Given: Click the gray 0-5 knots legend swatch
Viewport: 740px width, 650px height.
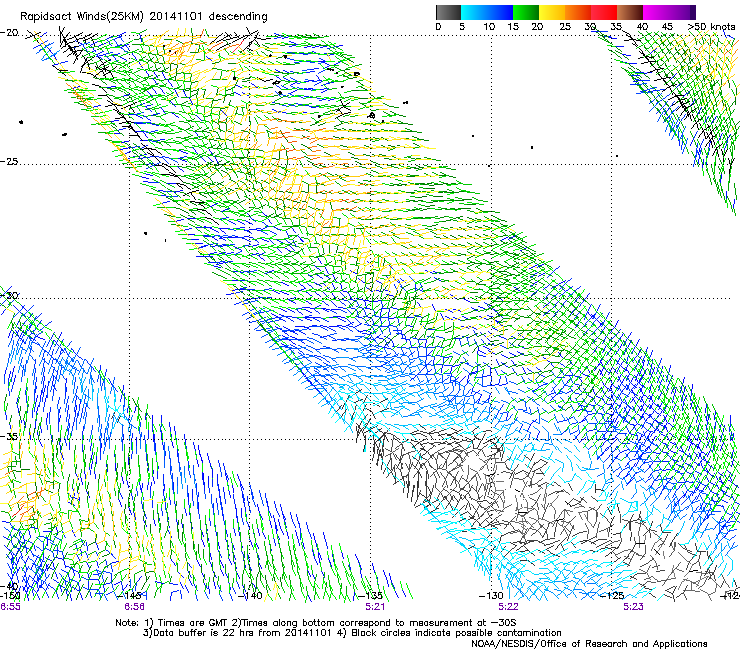Looking at the screenshot, I should click(x=448, y=12).
